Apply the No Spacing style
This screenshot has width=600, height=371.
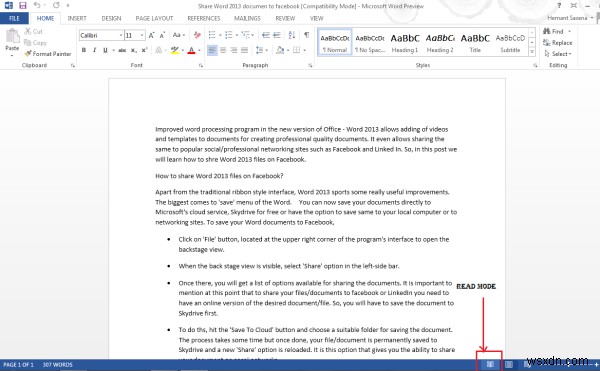point(370,42)
